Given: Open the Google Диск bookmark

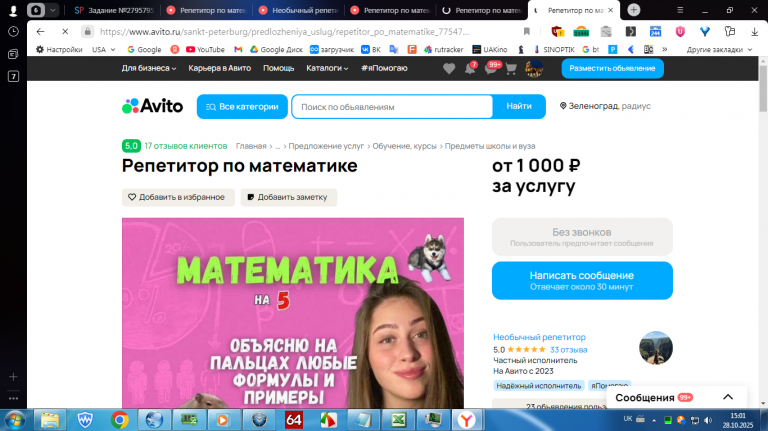Looking at the screenshot, I should 276,49.
